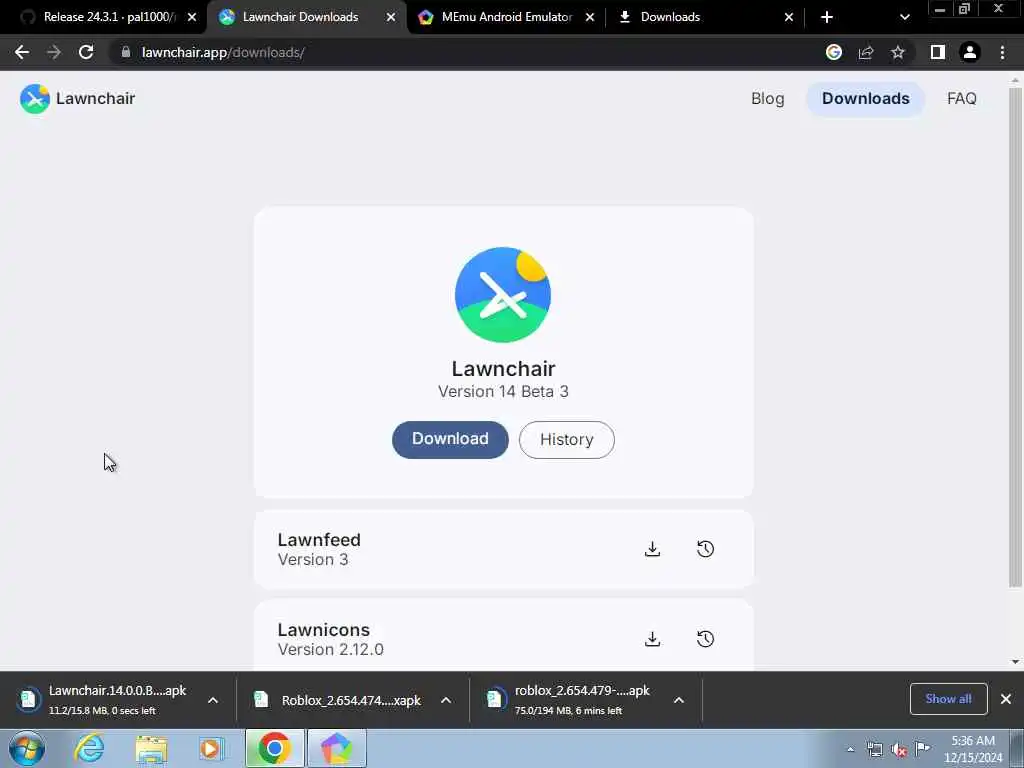The image size is (1024, 768).
Task: Open Lawnchair History button
Action: point(566,440)
